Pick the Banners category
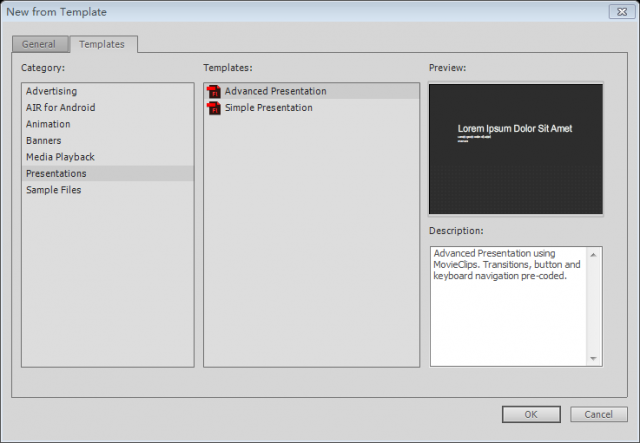The image size is (640, 443). (108, 140)
